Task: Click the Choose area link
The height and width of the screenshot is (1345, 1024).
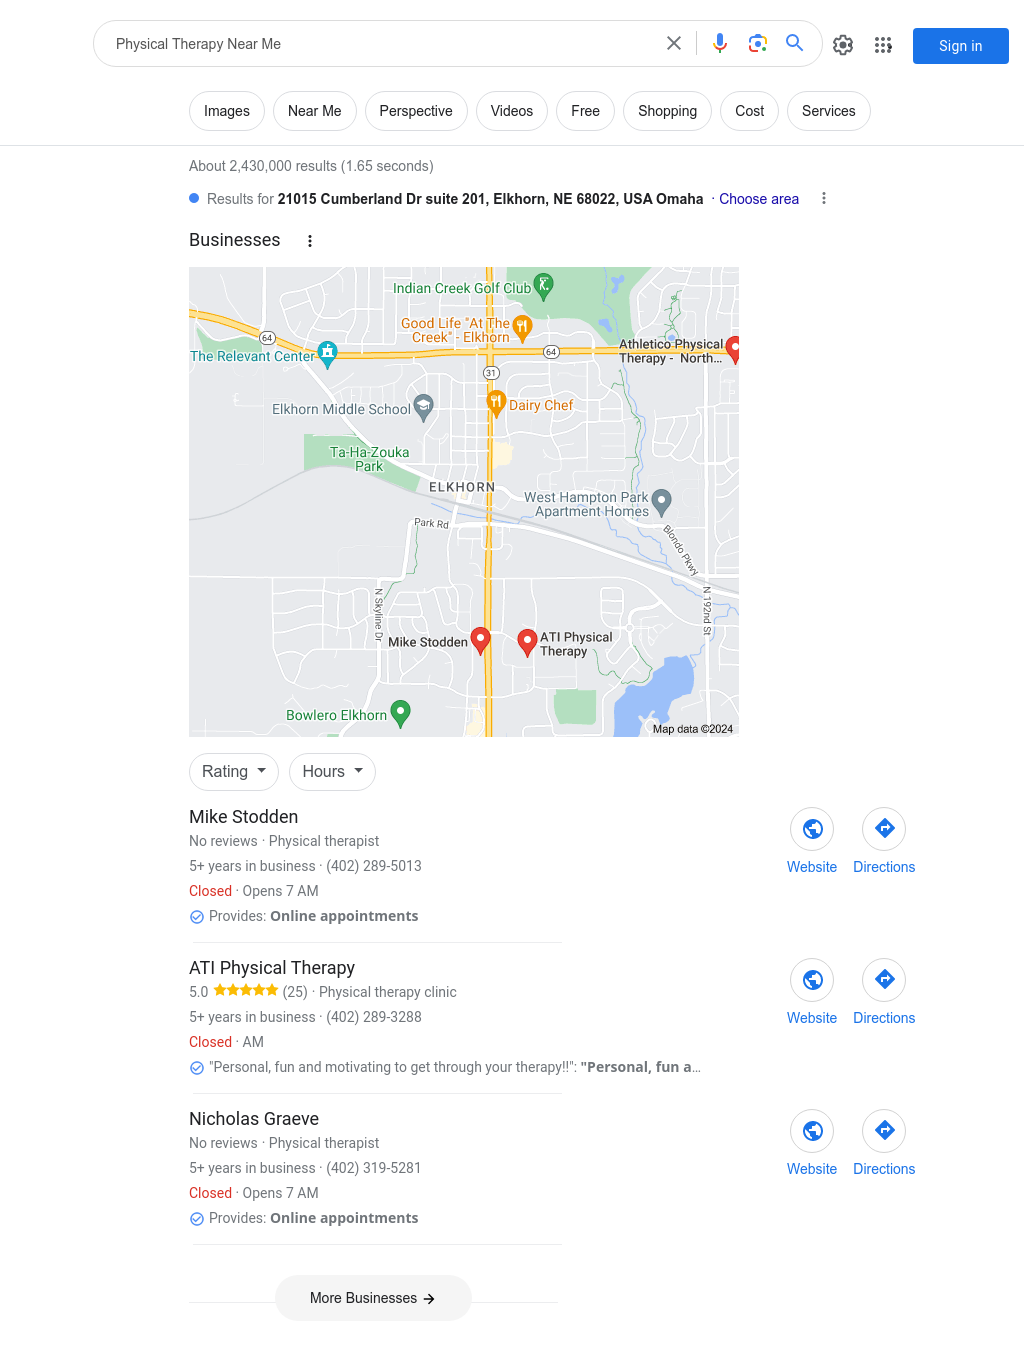Action: pos(759,199)
